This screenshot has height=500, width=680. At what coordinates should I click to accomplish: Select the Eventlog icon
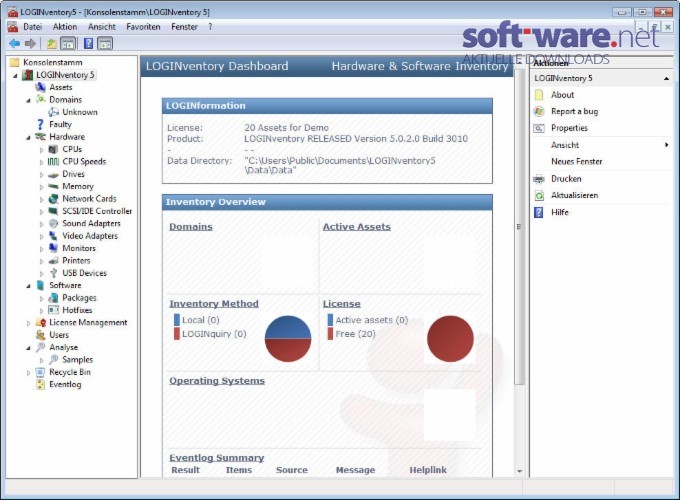40,384
